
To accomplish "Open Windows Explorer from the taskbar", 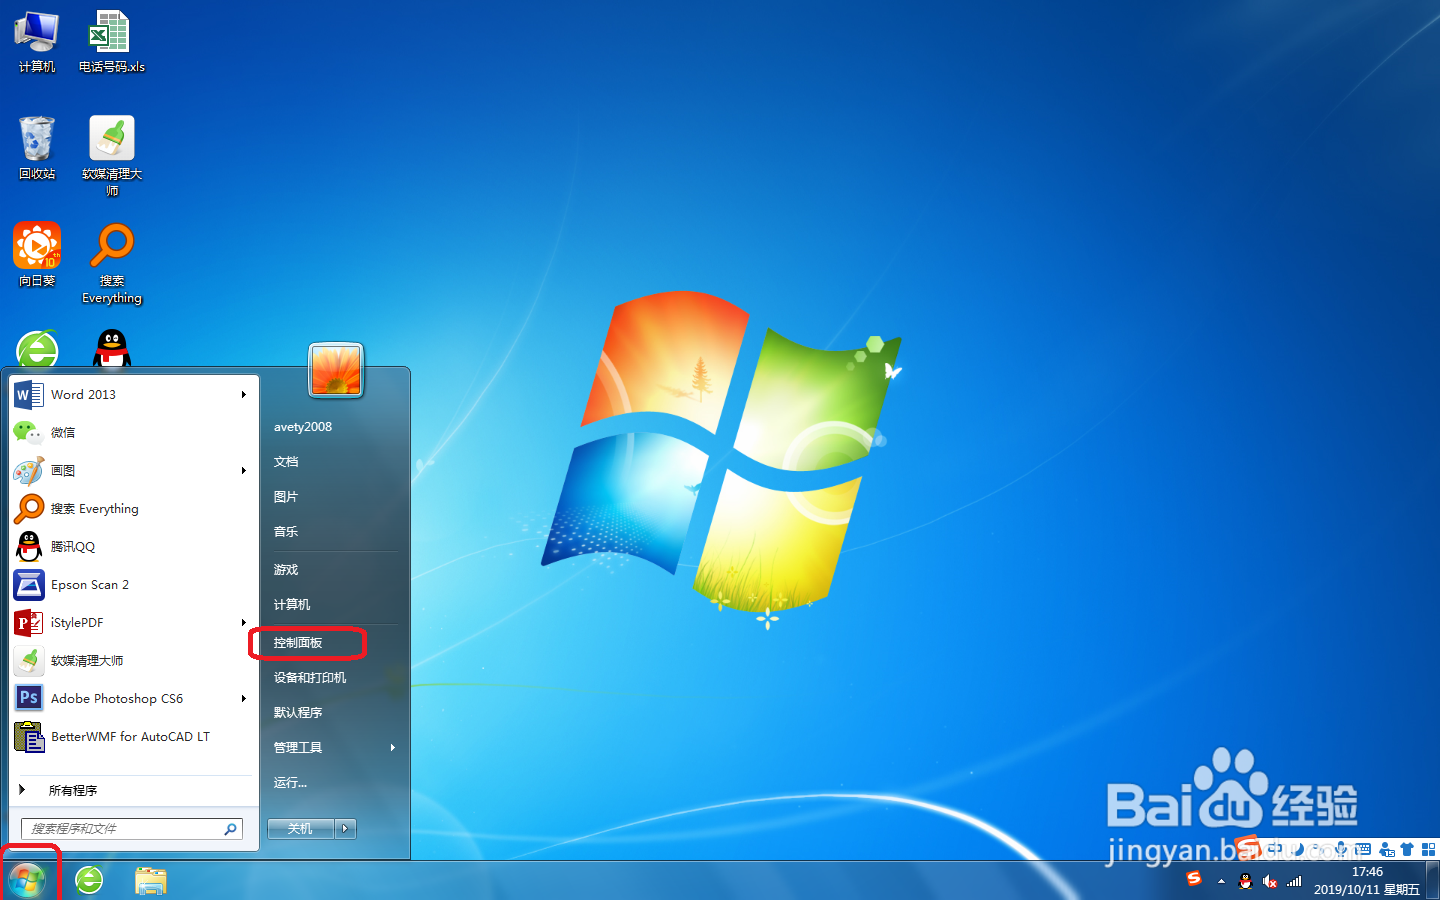I will [151, 880].
